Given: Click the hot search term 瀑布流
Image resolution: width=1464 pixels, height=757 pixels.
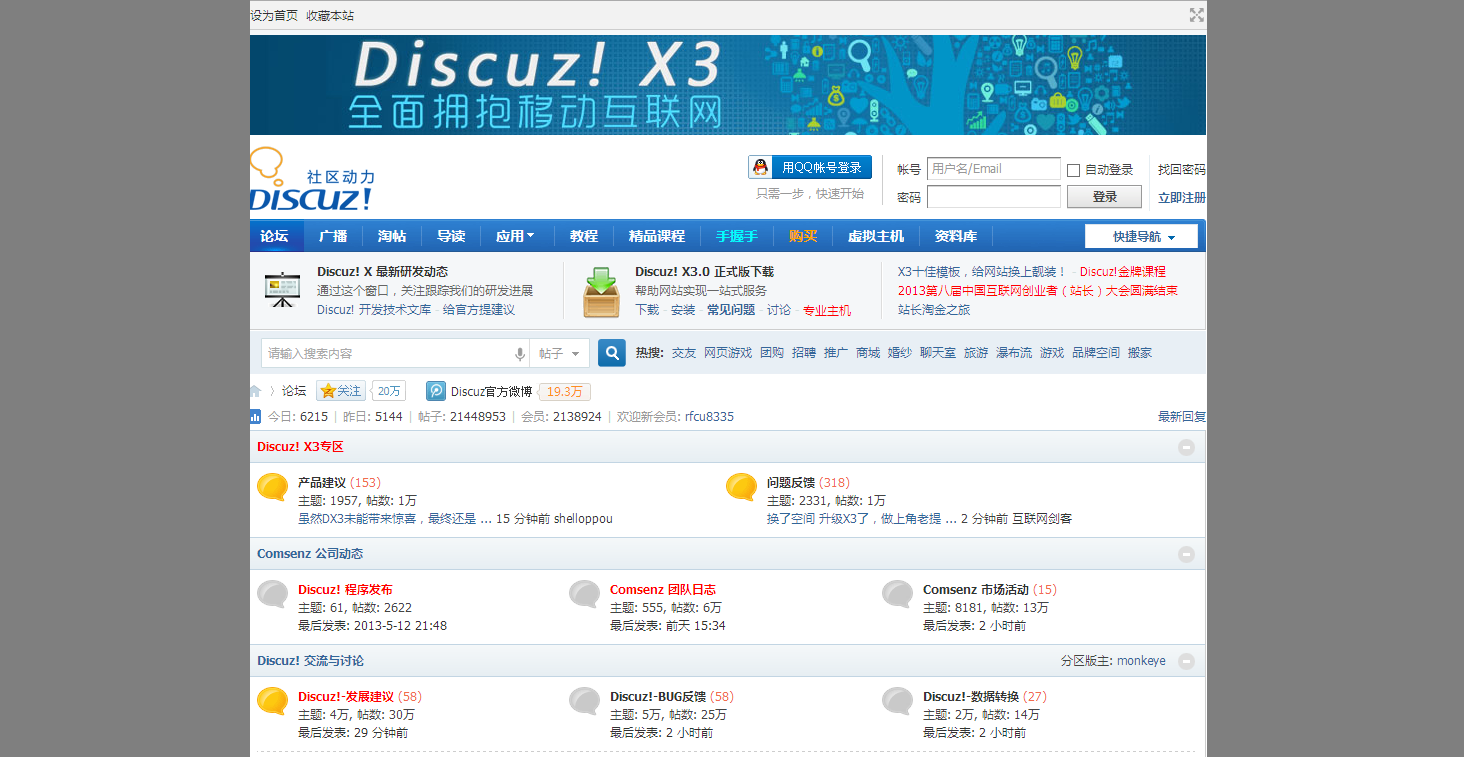Looking at the screenshot, I should pyautogui.click(x=1014, y=353).
